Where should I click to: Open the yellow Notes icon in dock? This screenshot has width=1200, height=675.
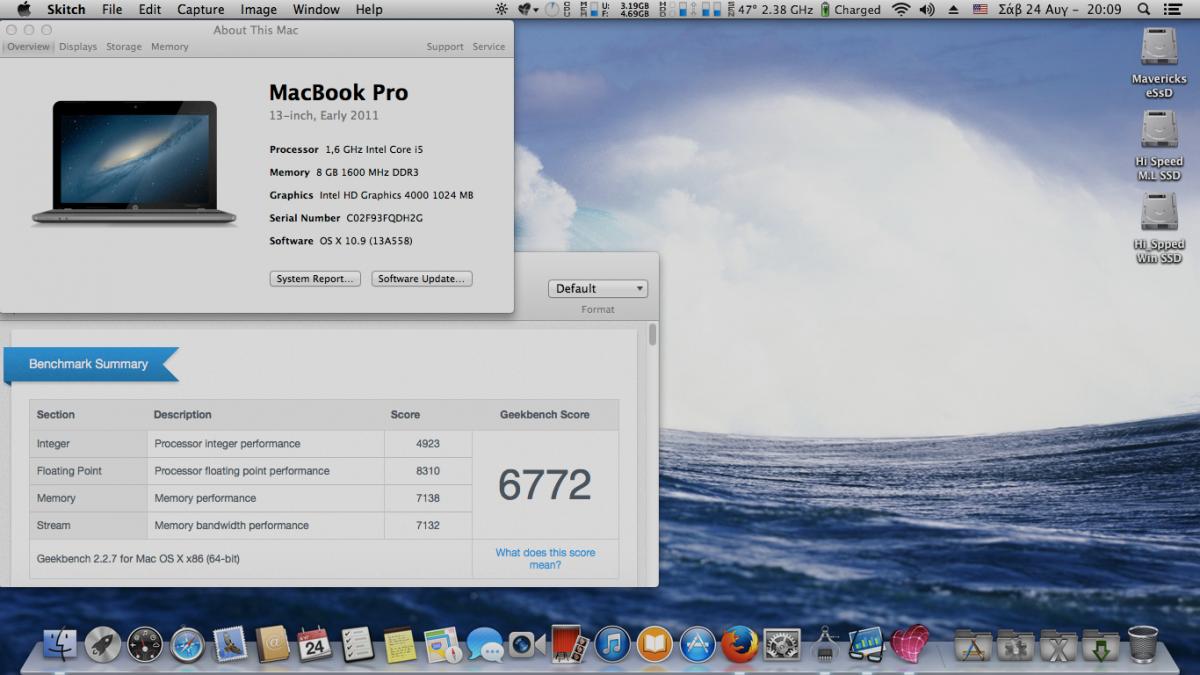399,645
